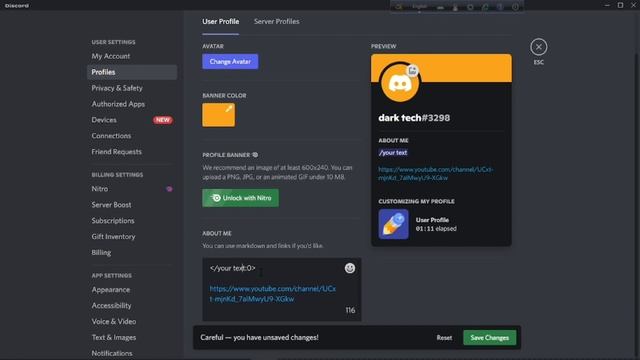Click Unlock with Nitro button
640x360 pixels.
pos(240,198)
